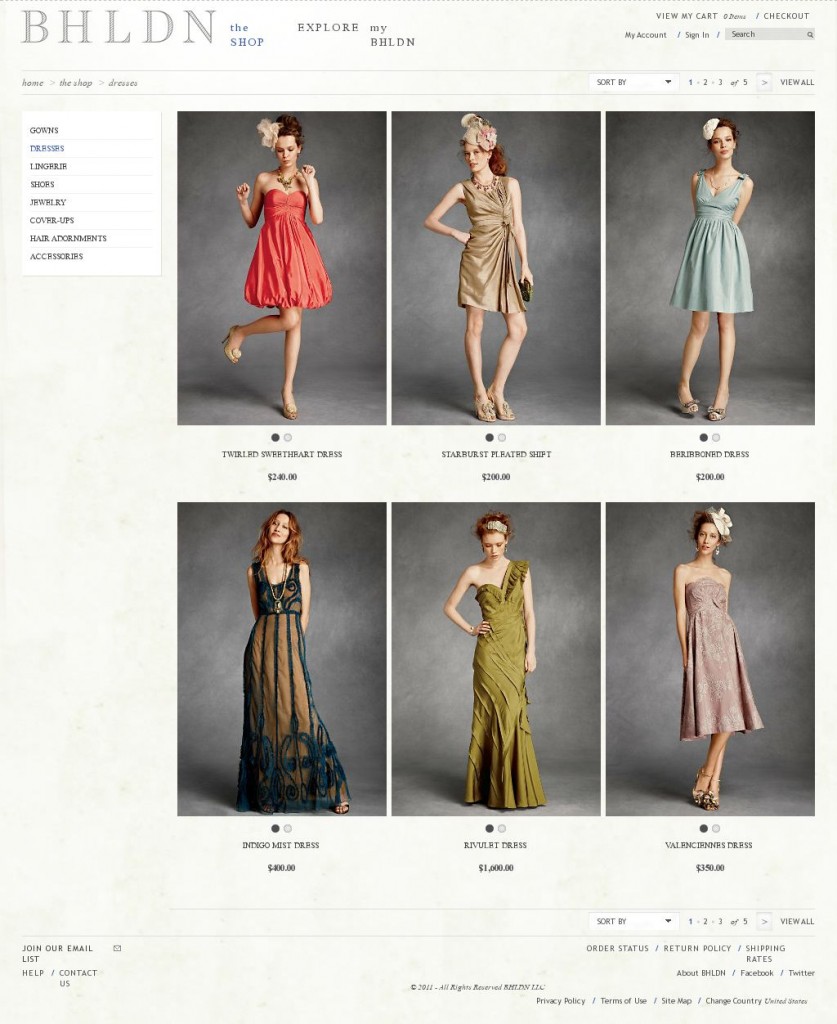Image resolution: width=837 pixels, height=1024 pixels.
Task: Open the Return Policy link
Action: click(697, 948)
